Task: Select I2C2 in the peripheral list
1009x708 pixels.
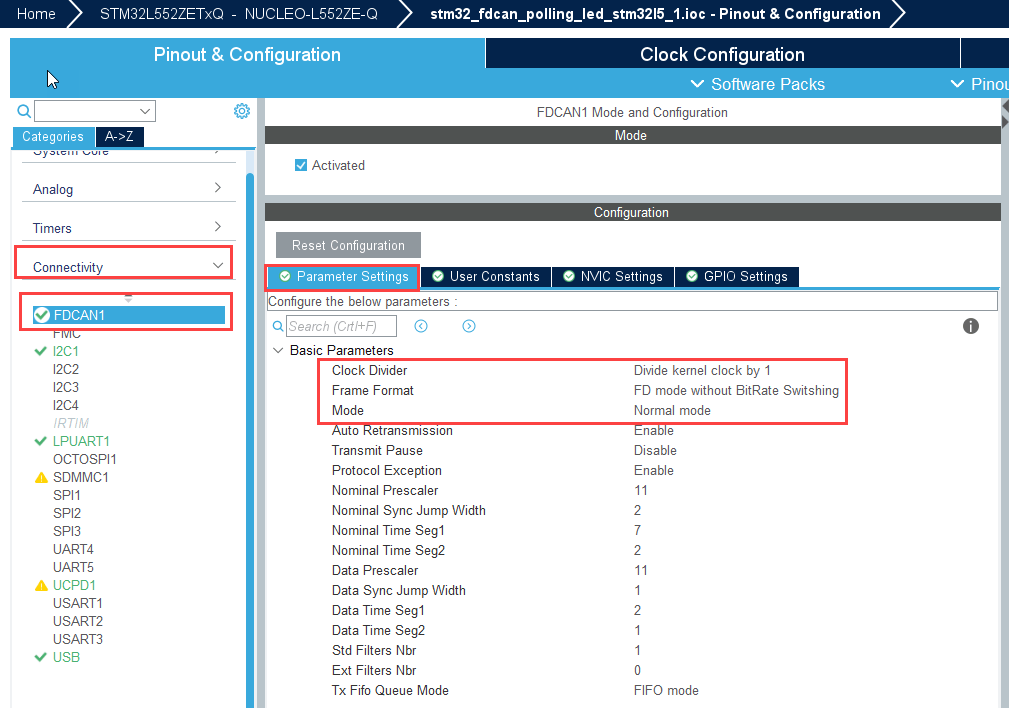Action: 66,369
